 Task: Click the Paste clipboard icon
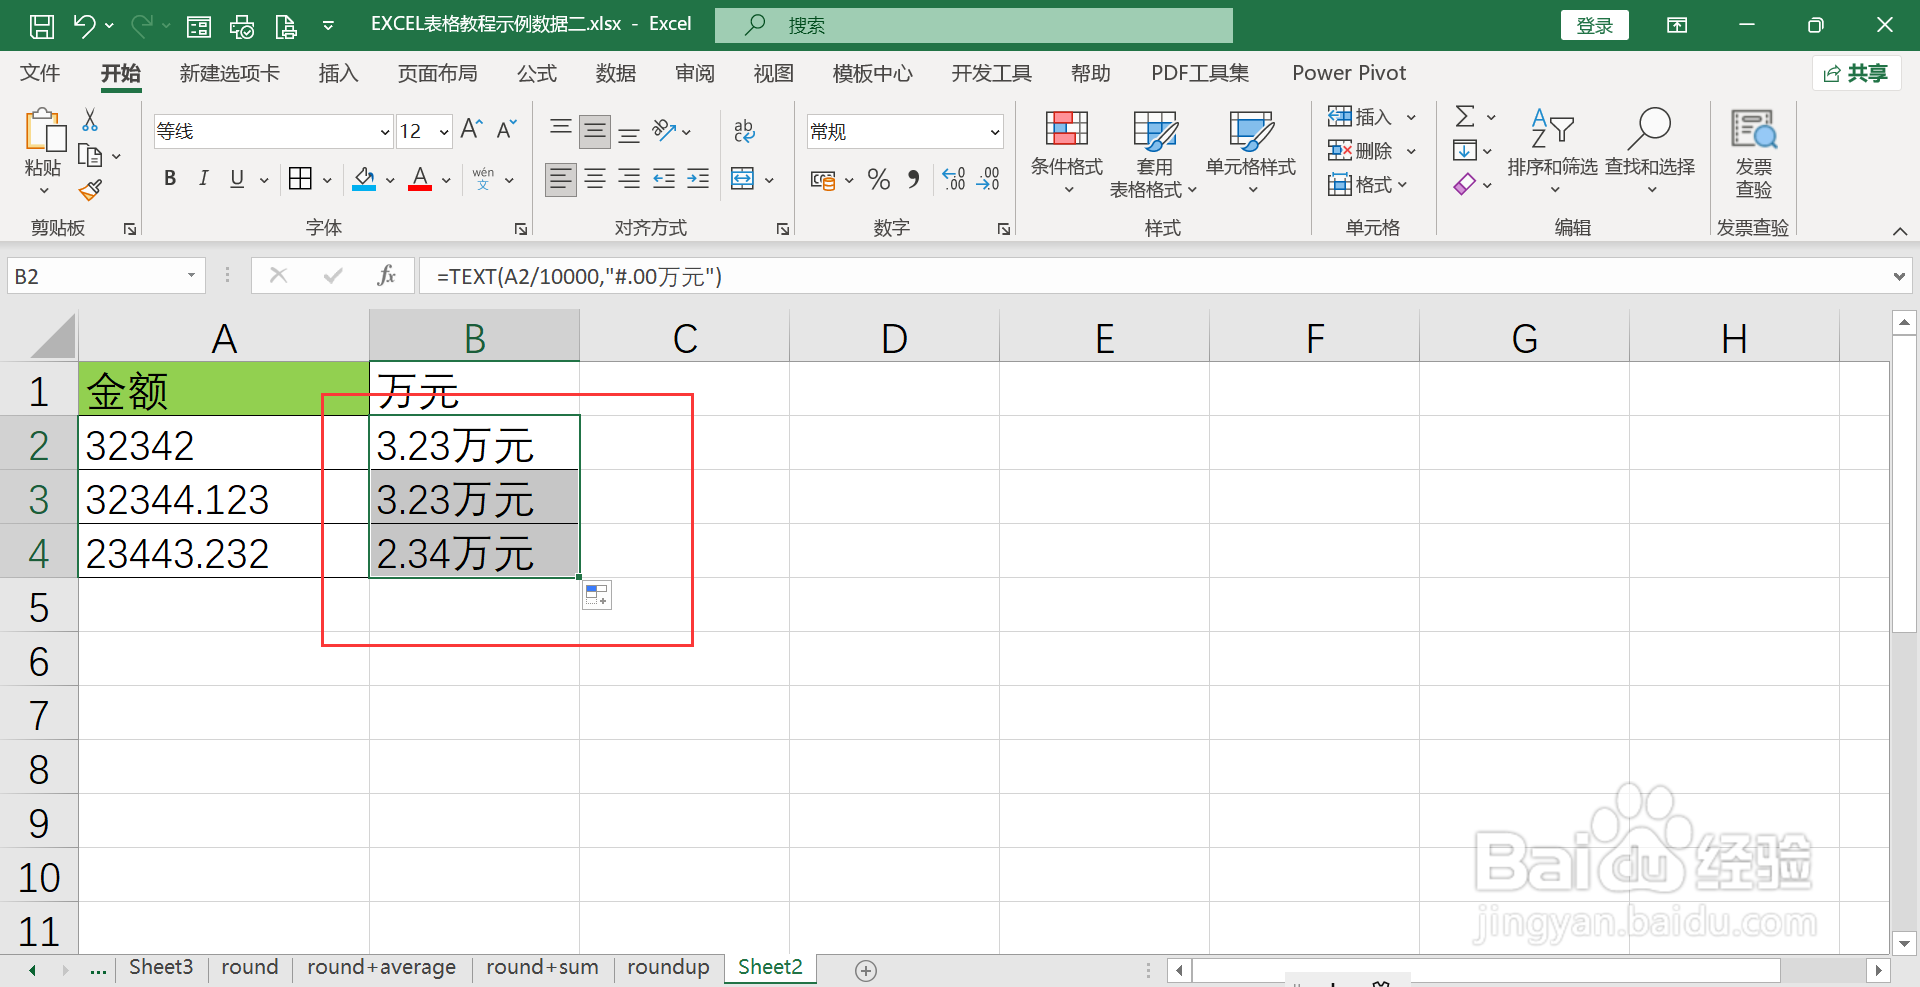(44, 130)
